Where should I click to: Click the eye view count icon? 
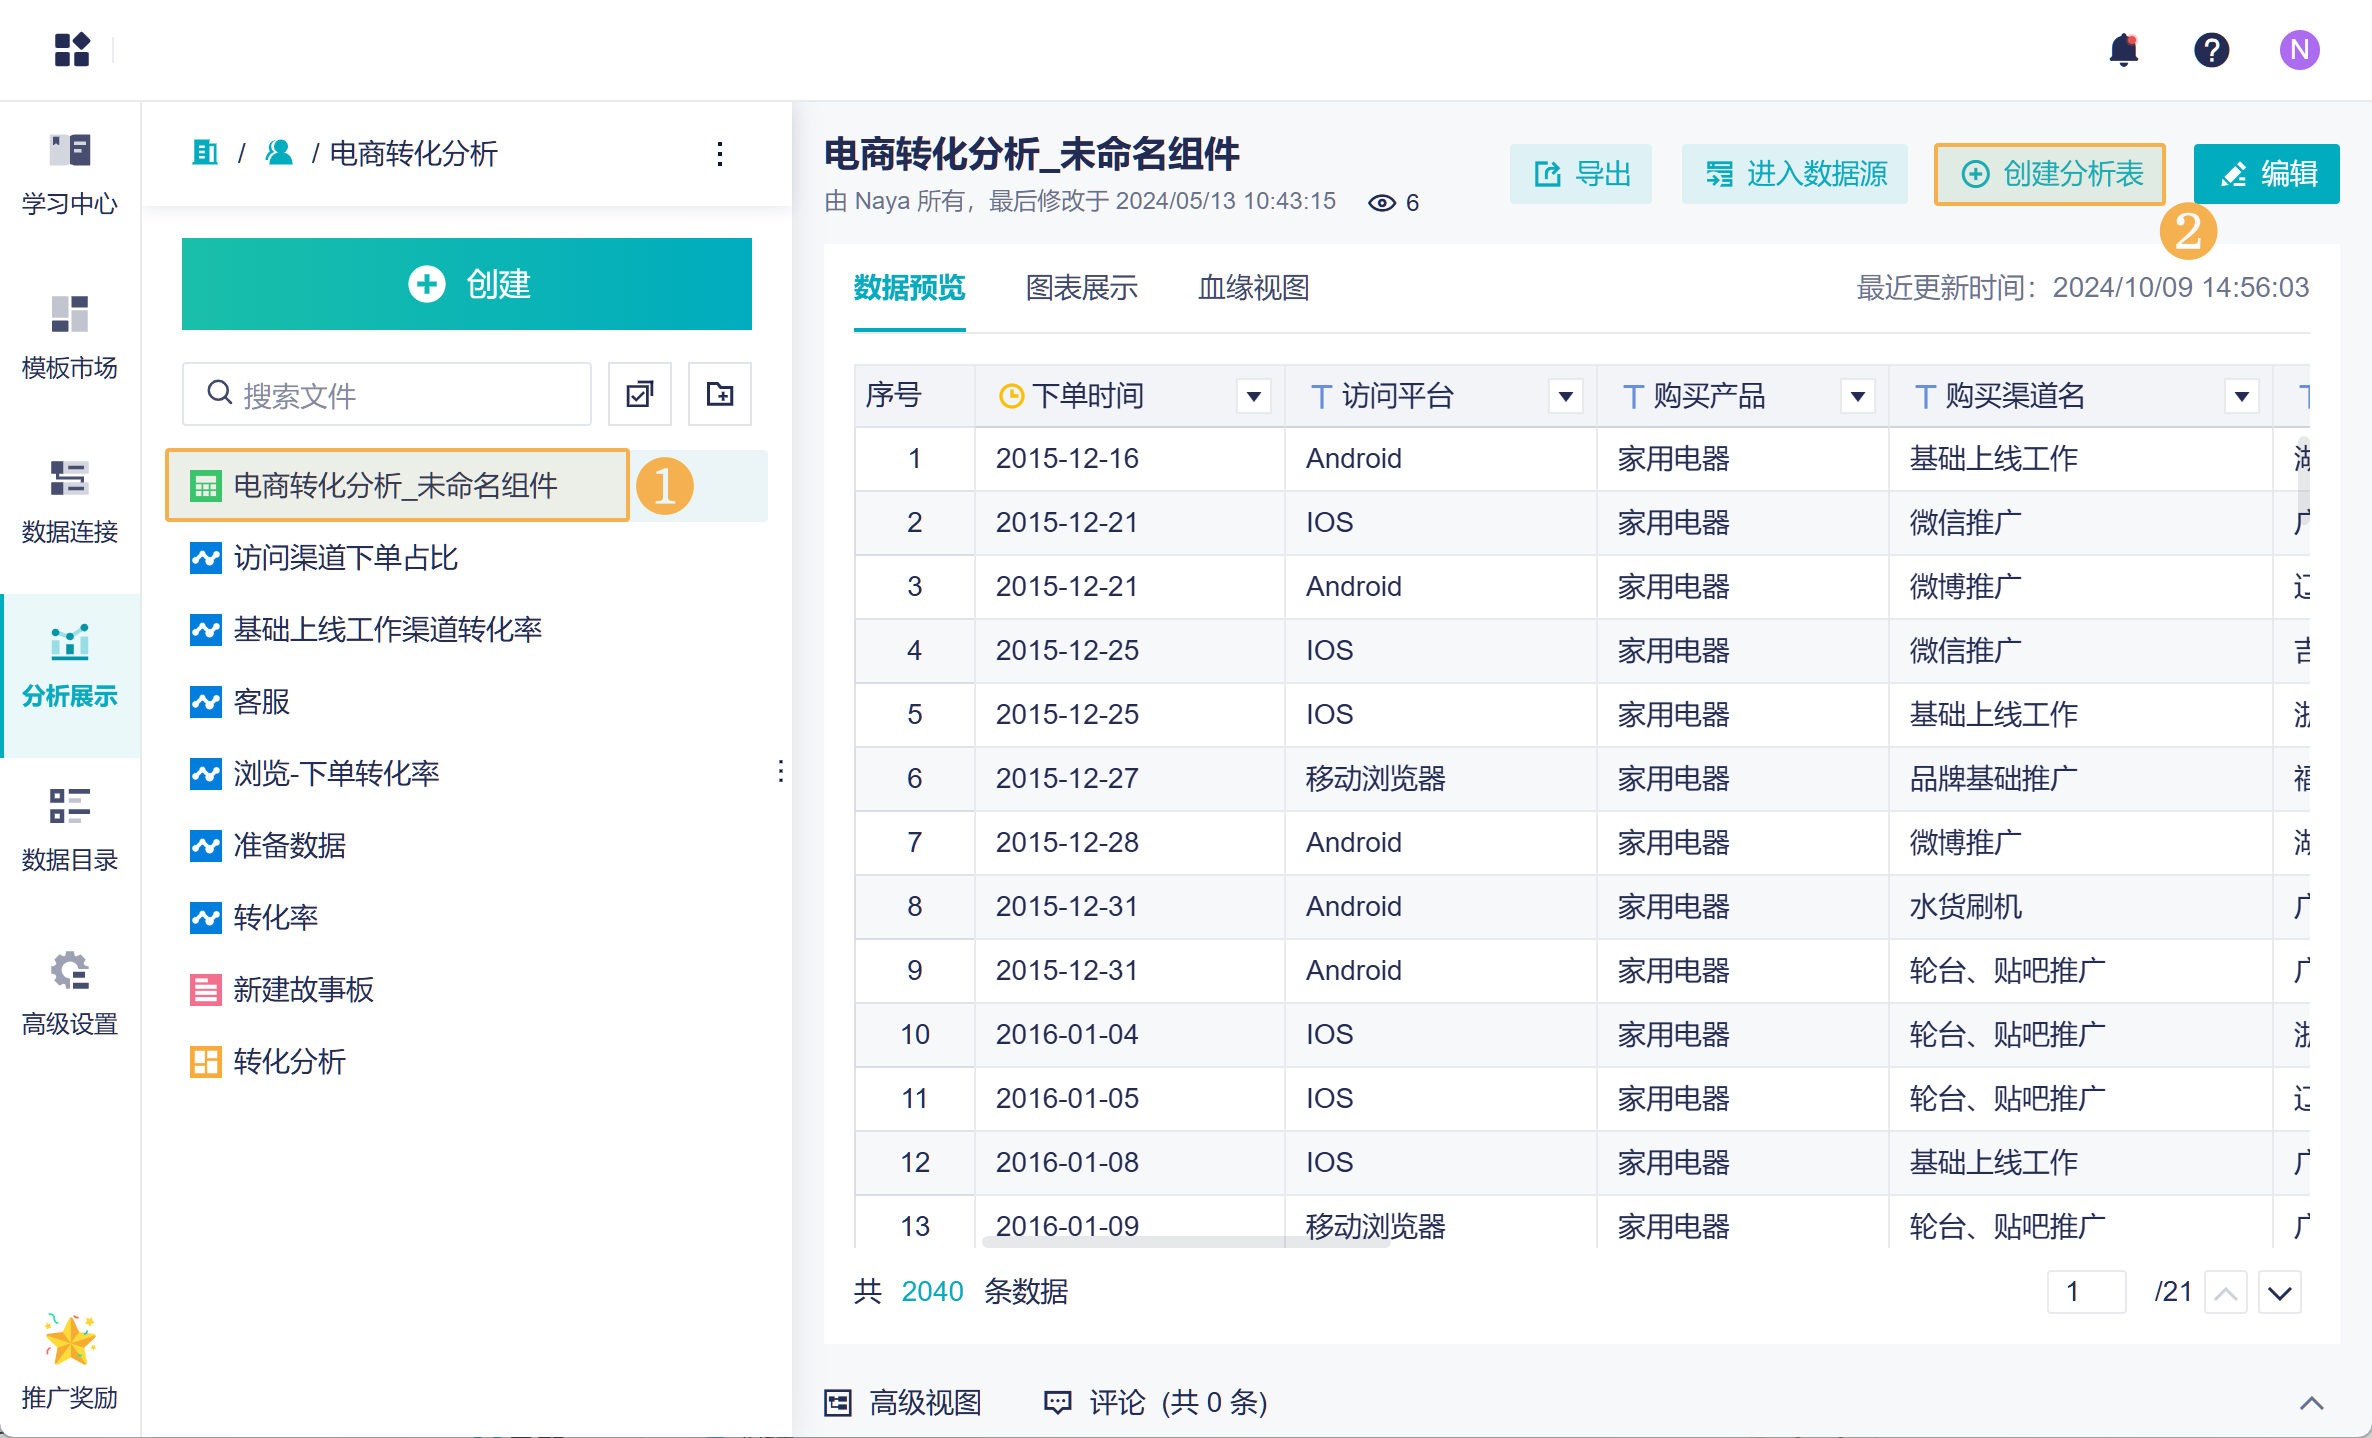1381,203
